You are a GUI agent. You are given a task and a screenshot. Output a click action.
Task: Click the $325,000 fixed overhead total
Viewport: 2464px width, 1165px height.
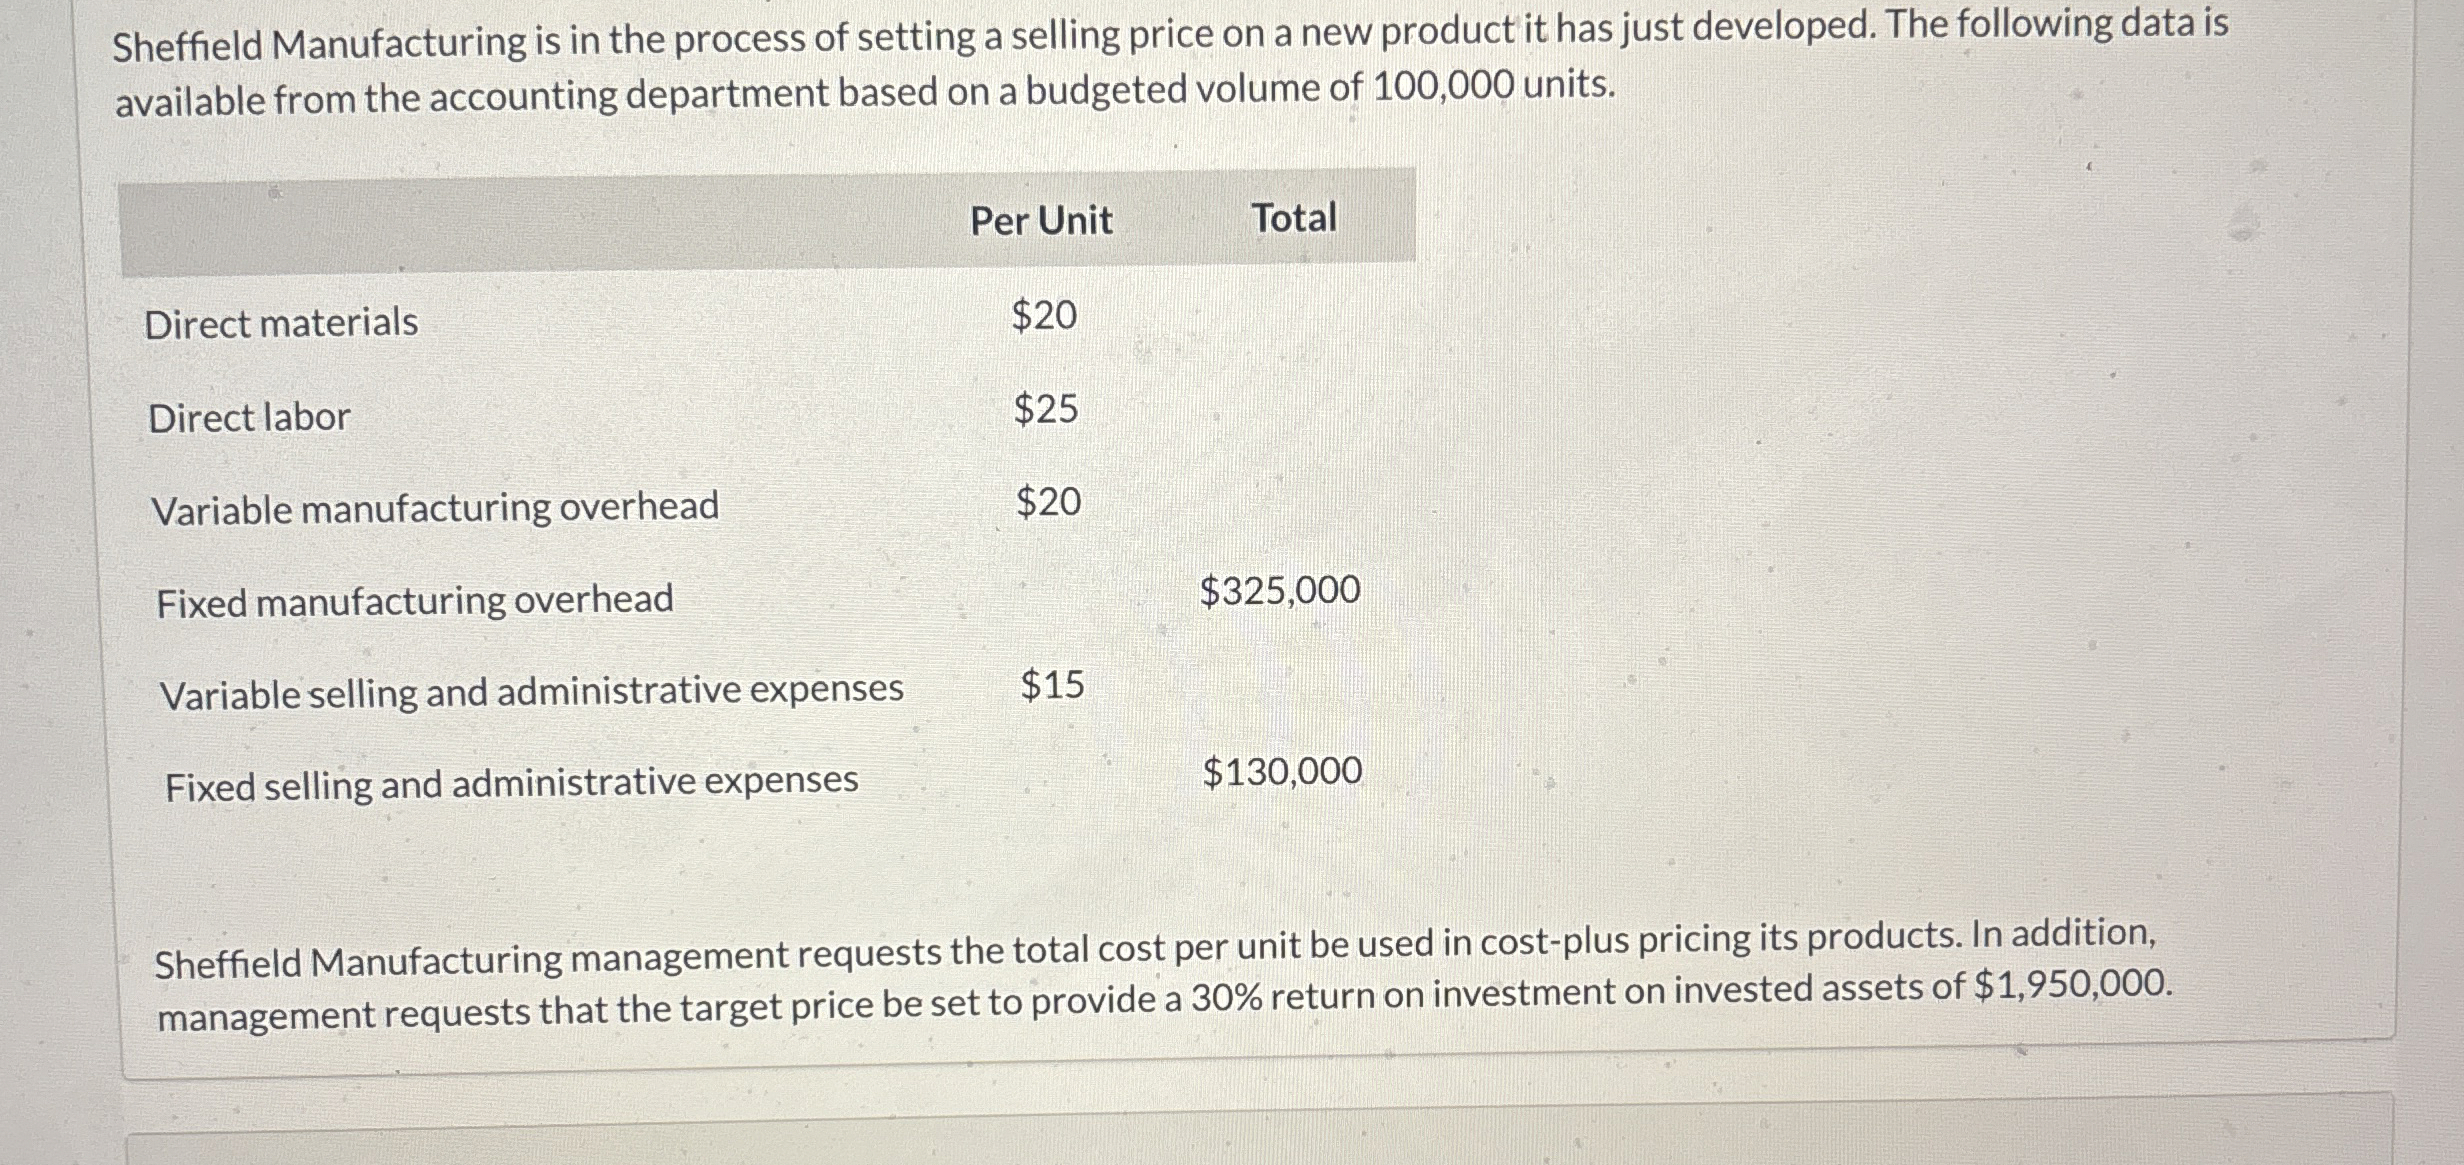pos(1280,591)
